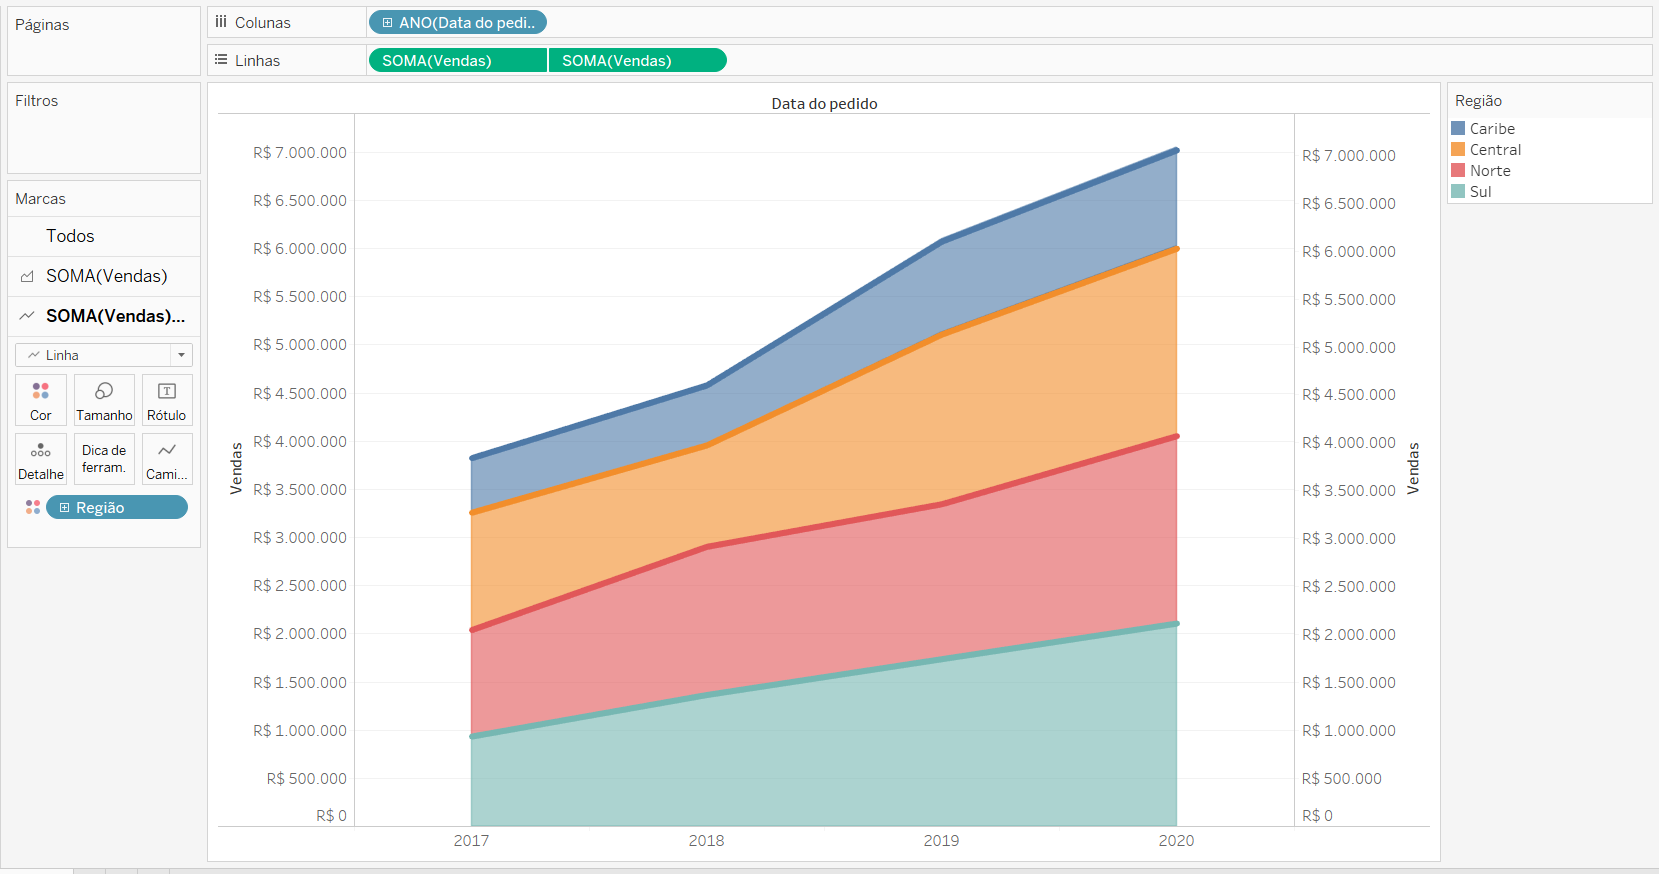Image resolution: width=1659 pixels, height=874 pixels.
Task: Click the 2019 x-axis label
Action: 941,840
